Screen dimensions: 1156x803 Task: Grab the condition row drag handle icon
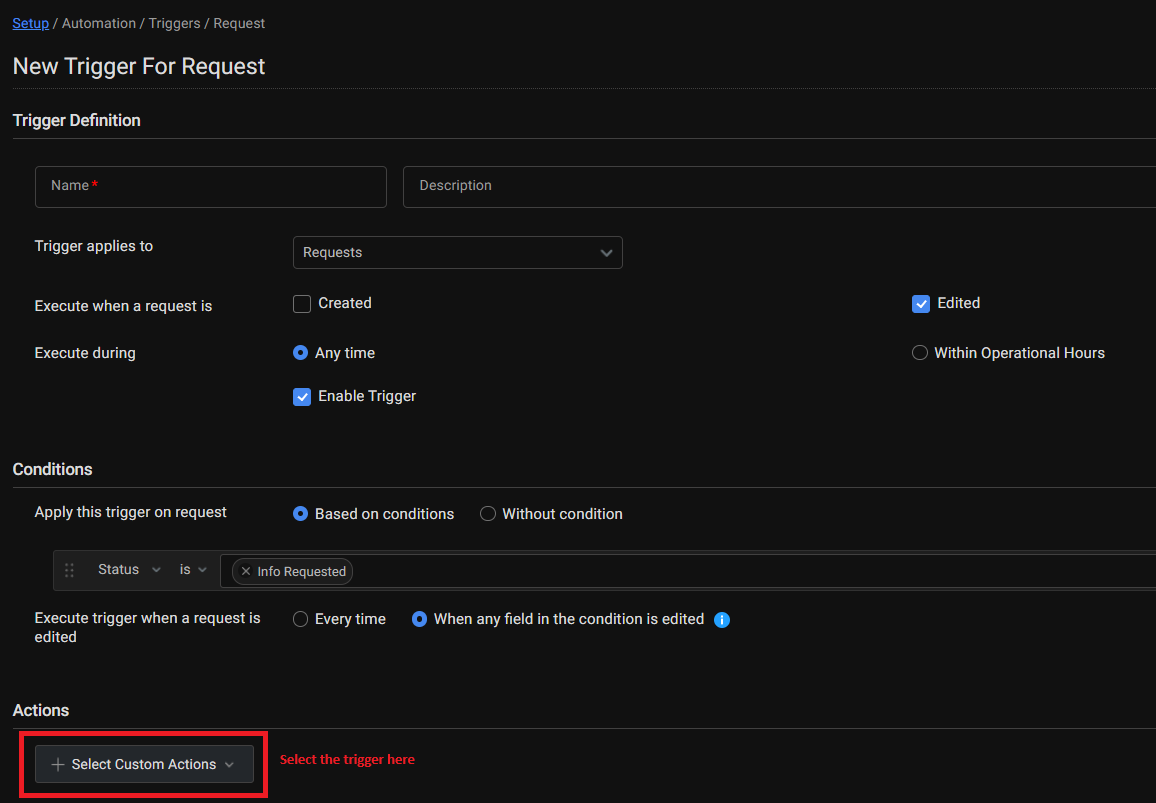(x=69, y=570)
